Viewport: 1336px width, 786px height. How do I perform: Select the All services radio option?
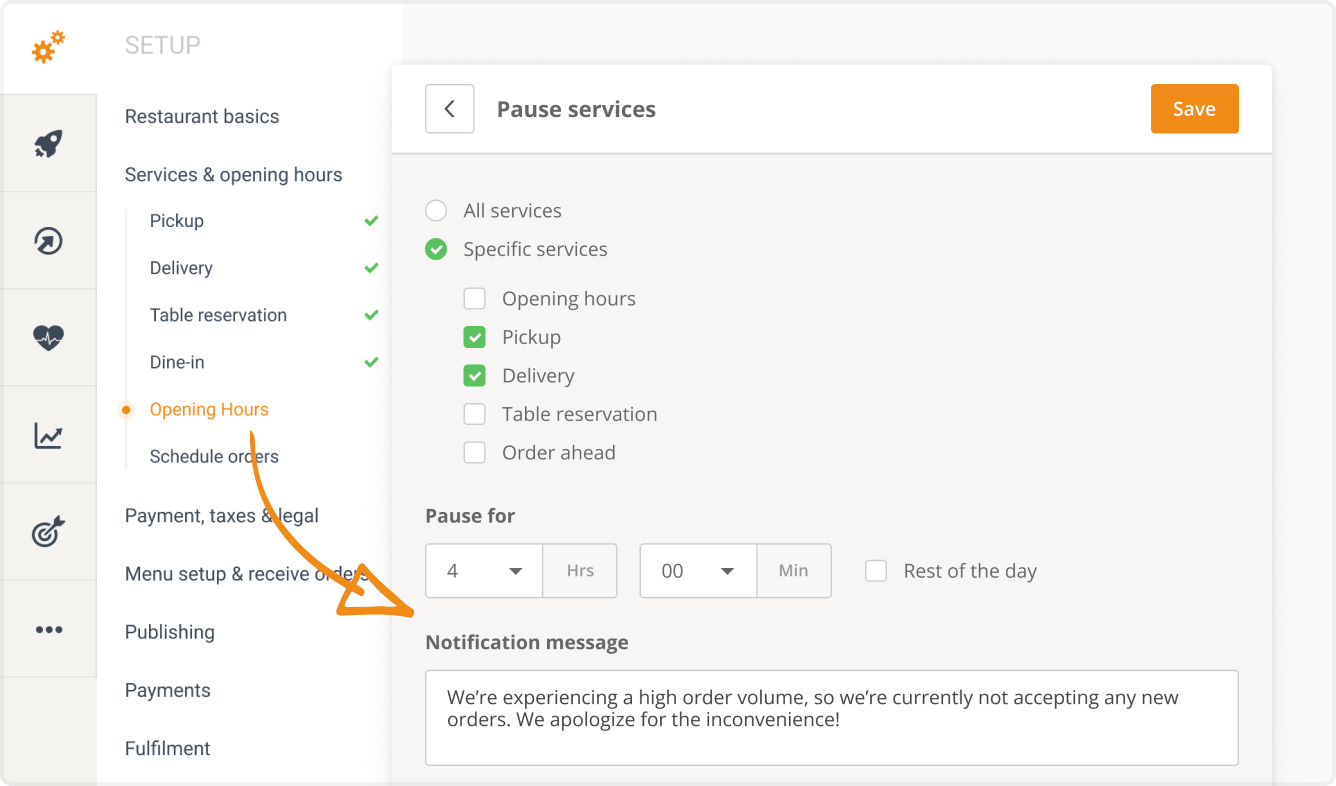[x=436, y=211]
